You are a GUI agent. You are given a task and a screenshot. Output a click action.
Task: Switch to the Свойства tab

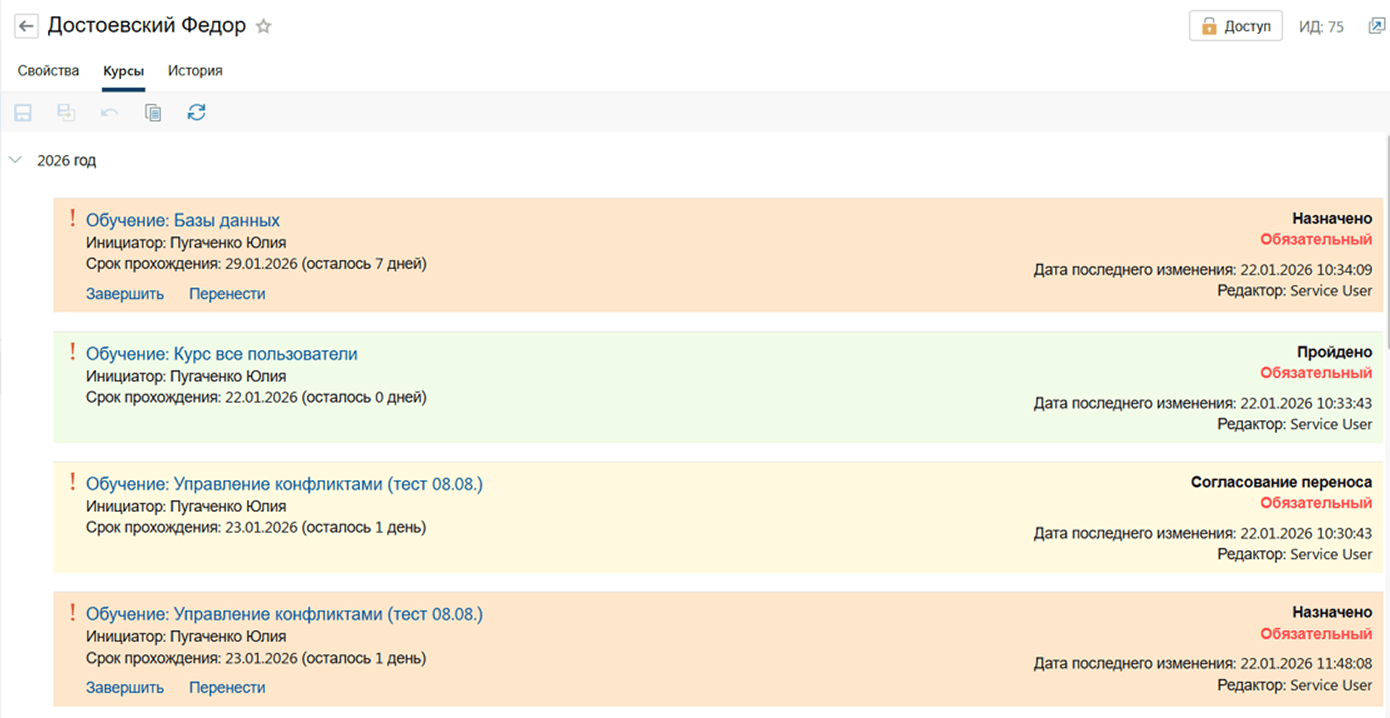(x=48, y=71)
